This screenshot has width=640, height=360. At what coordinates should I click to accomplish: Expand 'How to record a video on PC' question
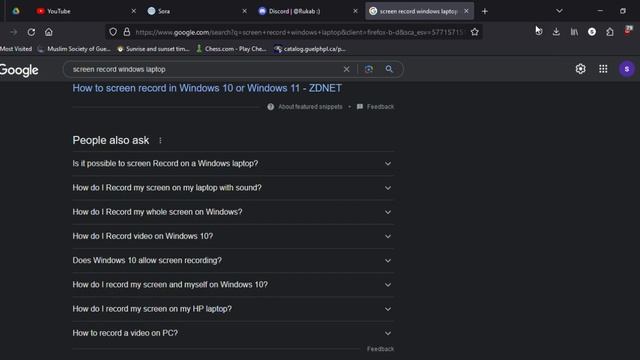coord(233,333)
